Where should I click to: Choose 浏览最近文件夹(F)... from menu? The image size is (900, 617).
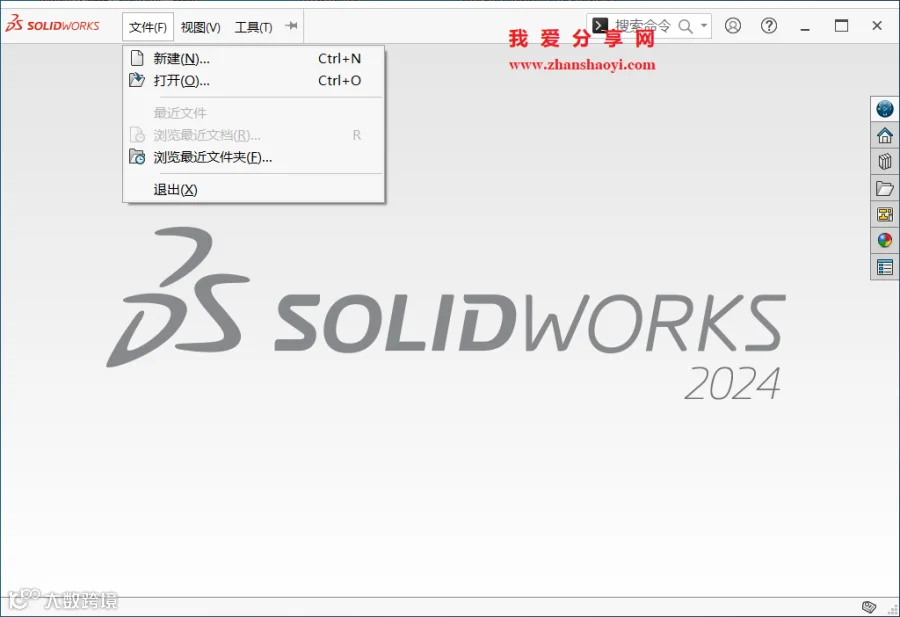(x=253, y=157)
